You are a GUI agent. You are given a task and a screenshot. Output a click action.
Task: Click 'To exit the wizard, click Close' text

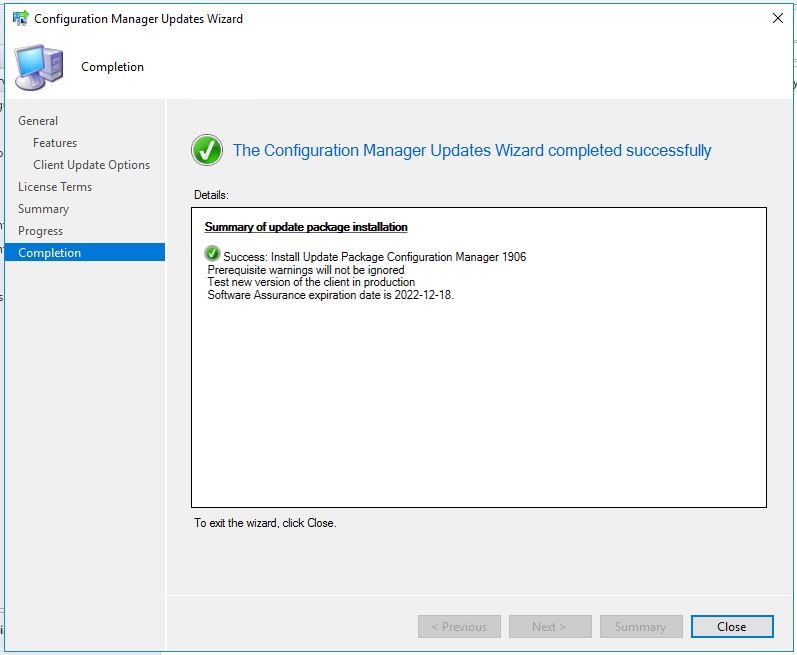coord(265,523)
